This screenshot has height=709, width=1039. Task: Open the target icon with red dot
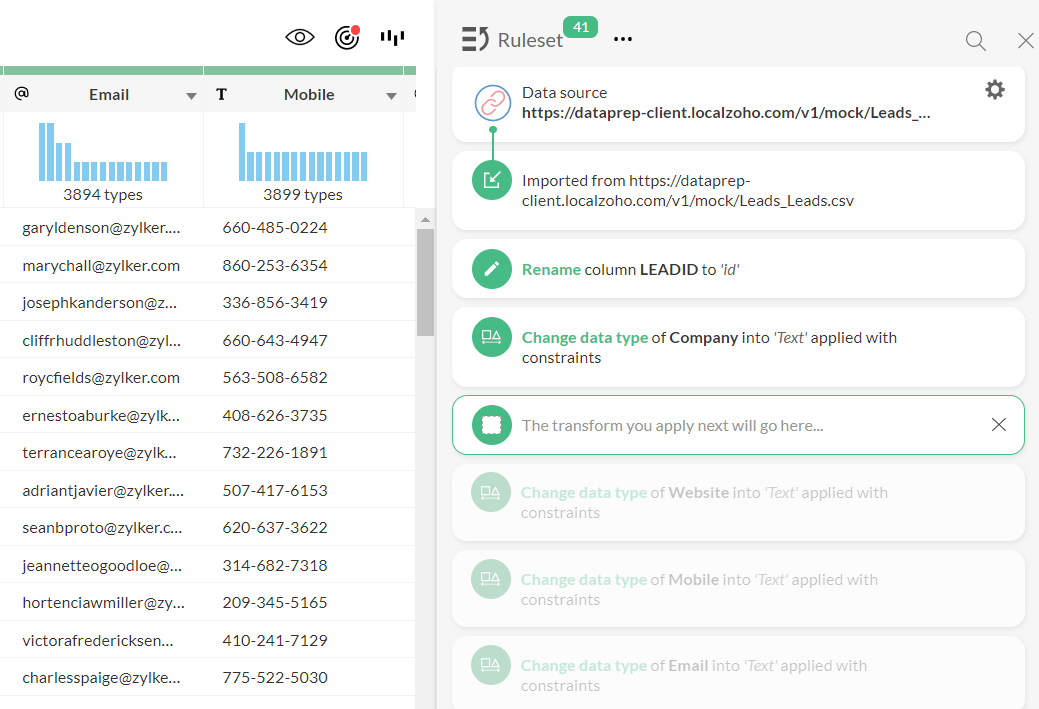pos(347,37)
